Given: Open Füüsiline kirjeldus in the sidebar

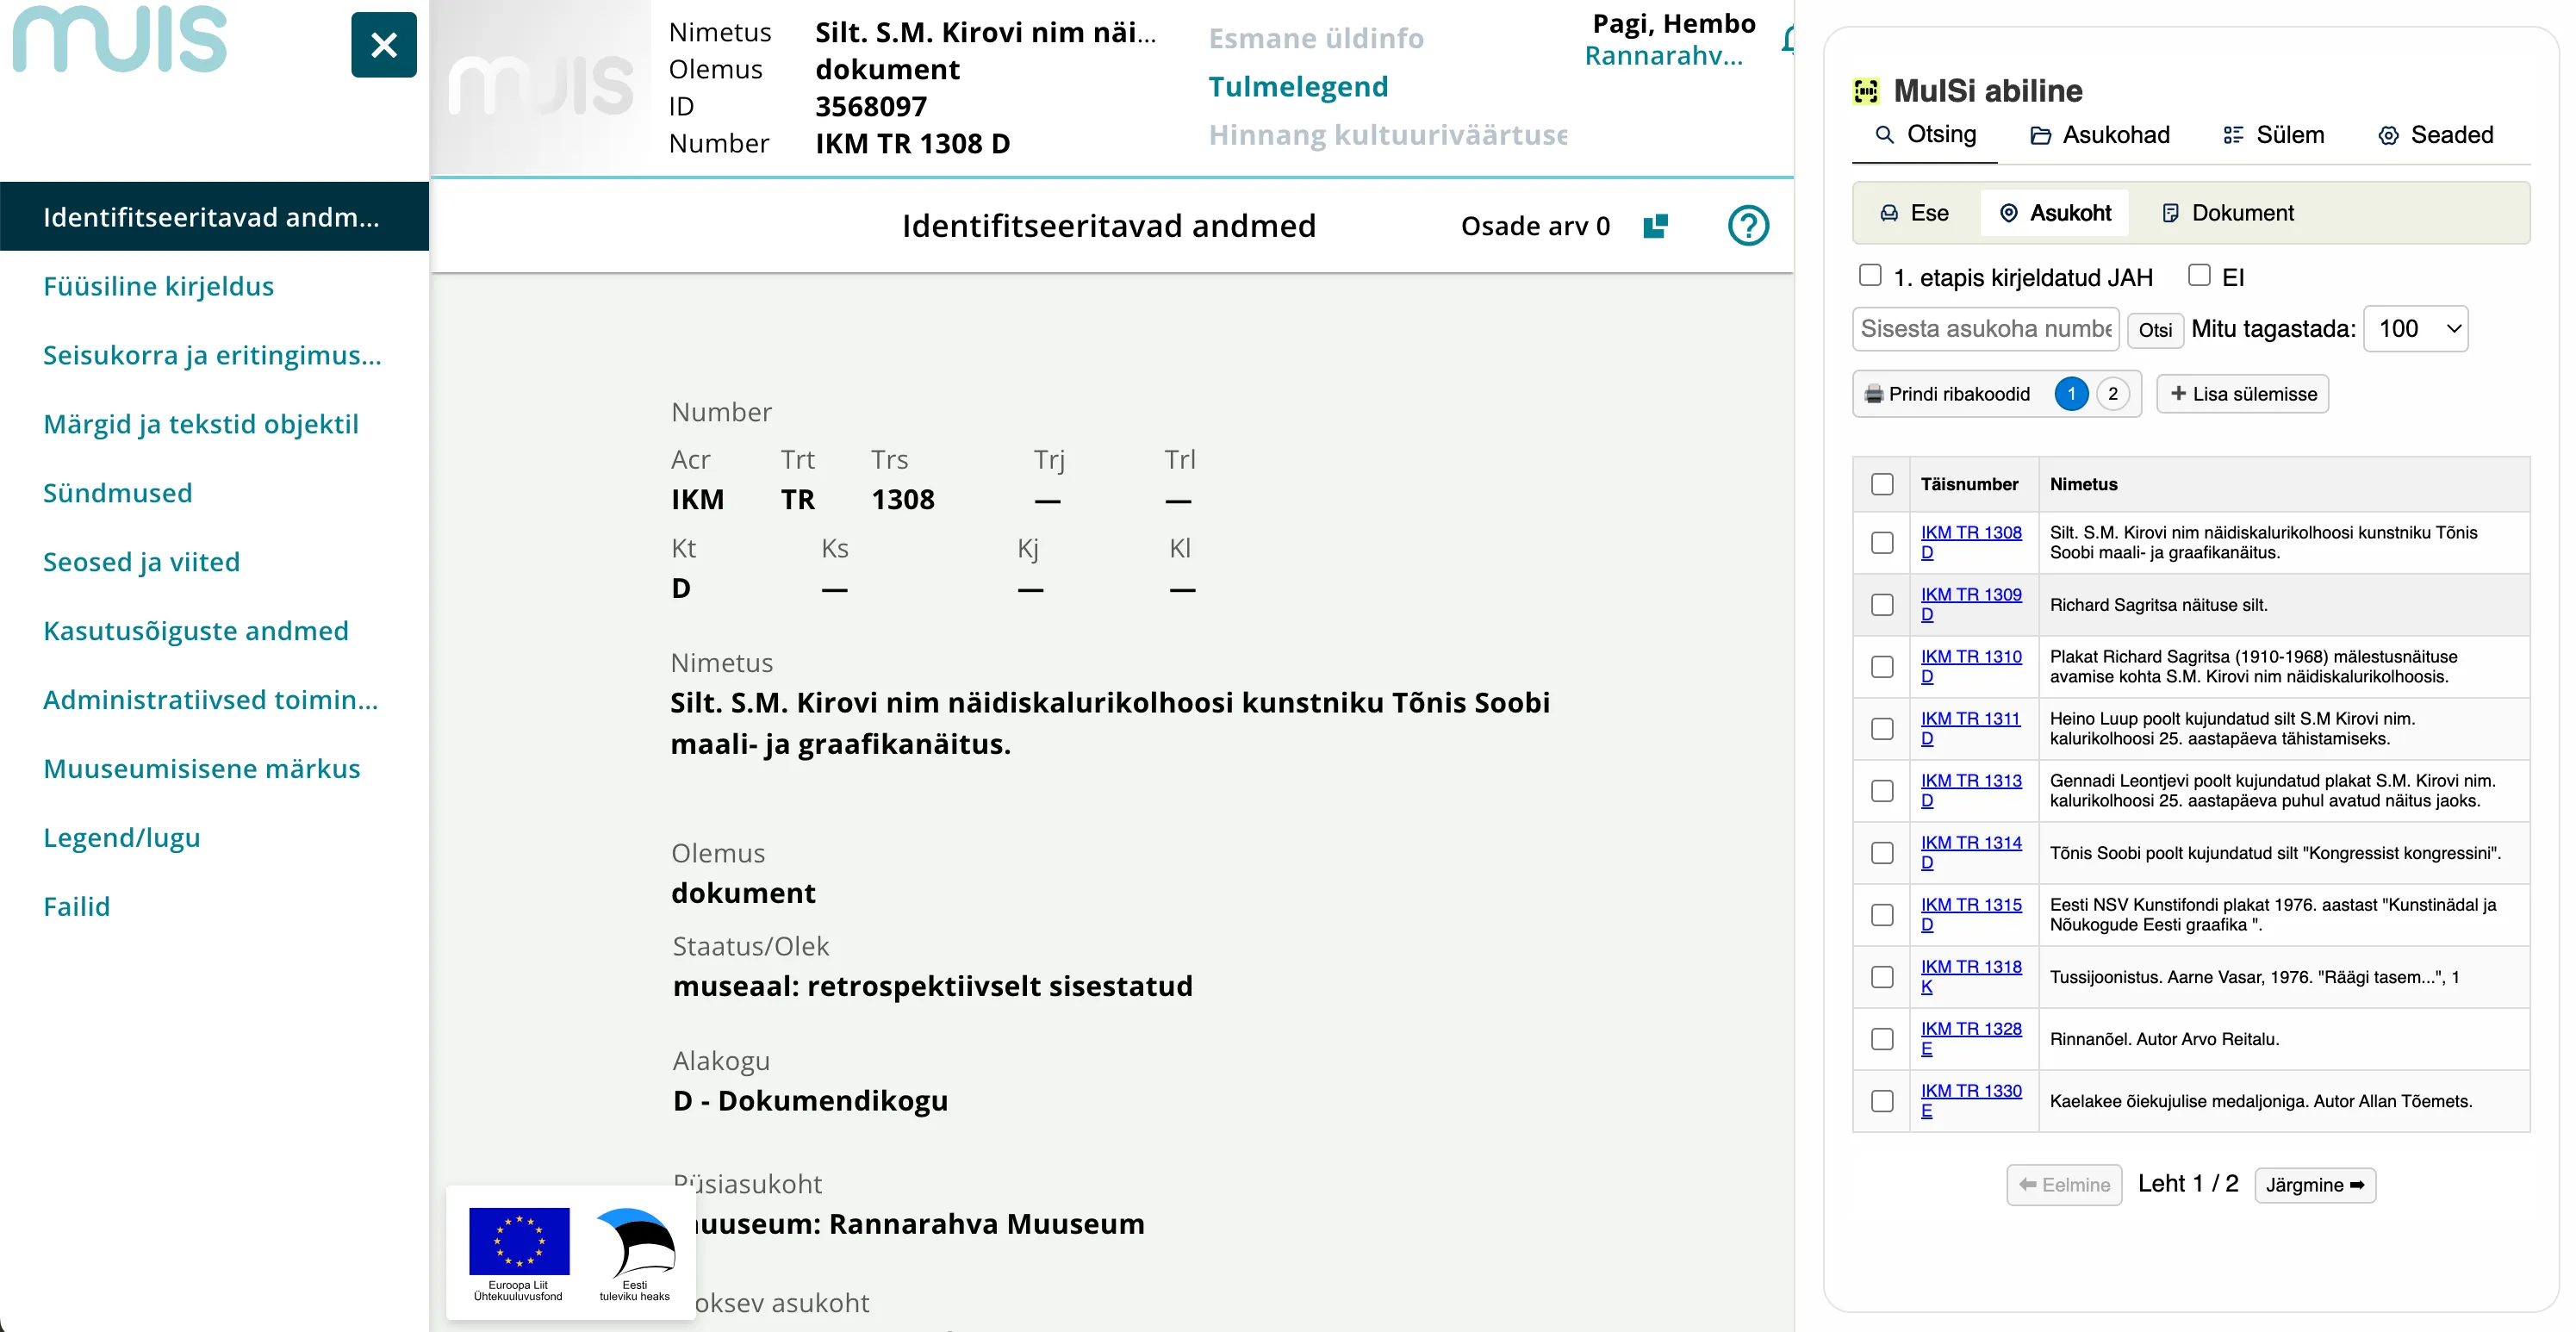Looking at the screenshot, I should click(158, 286).
